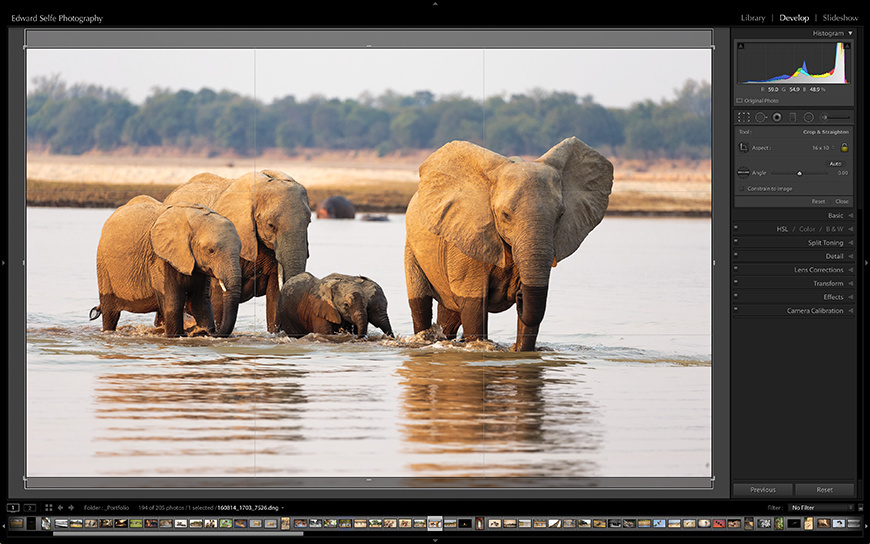Click the second window display button 2

(x=30, y=507)
